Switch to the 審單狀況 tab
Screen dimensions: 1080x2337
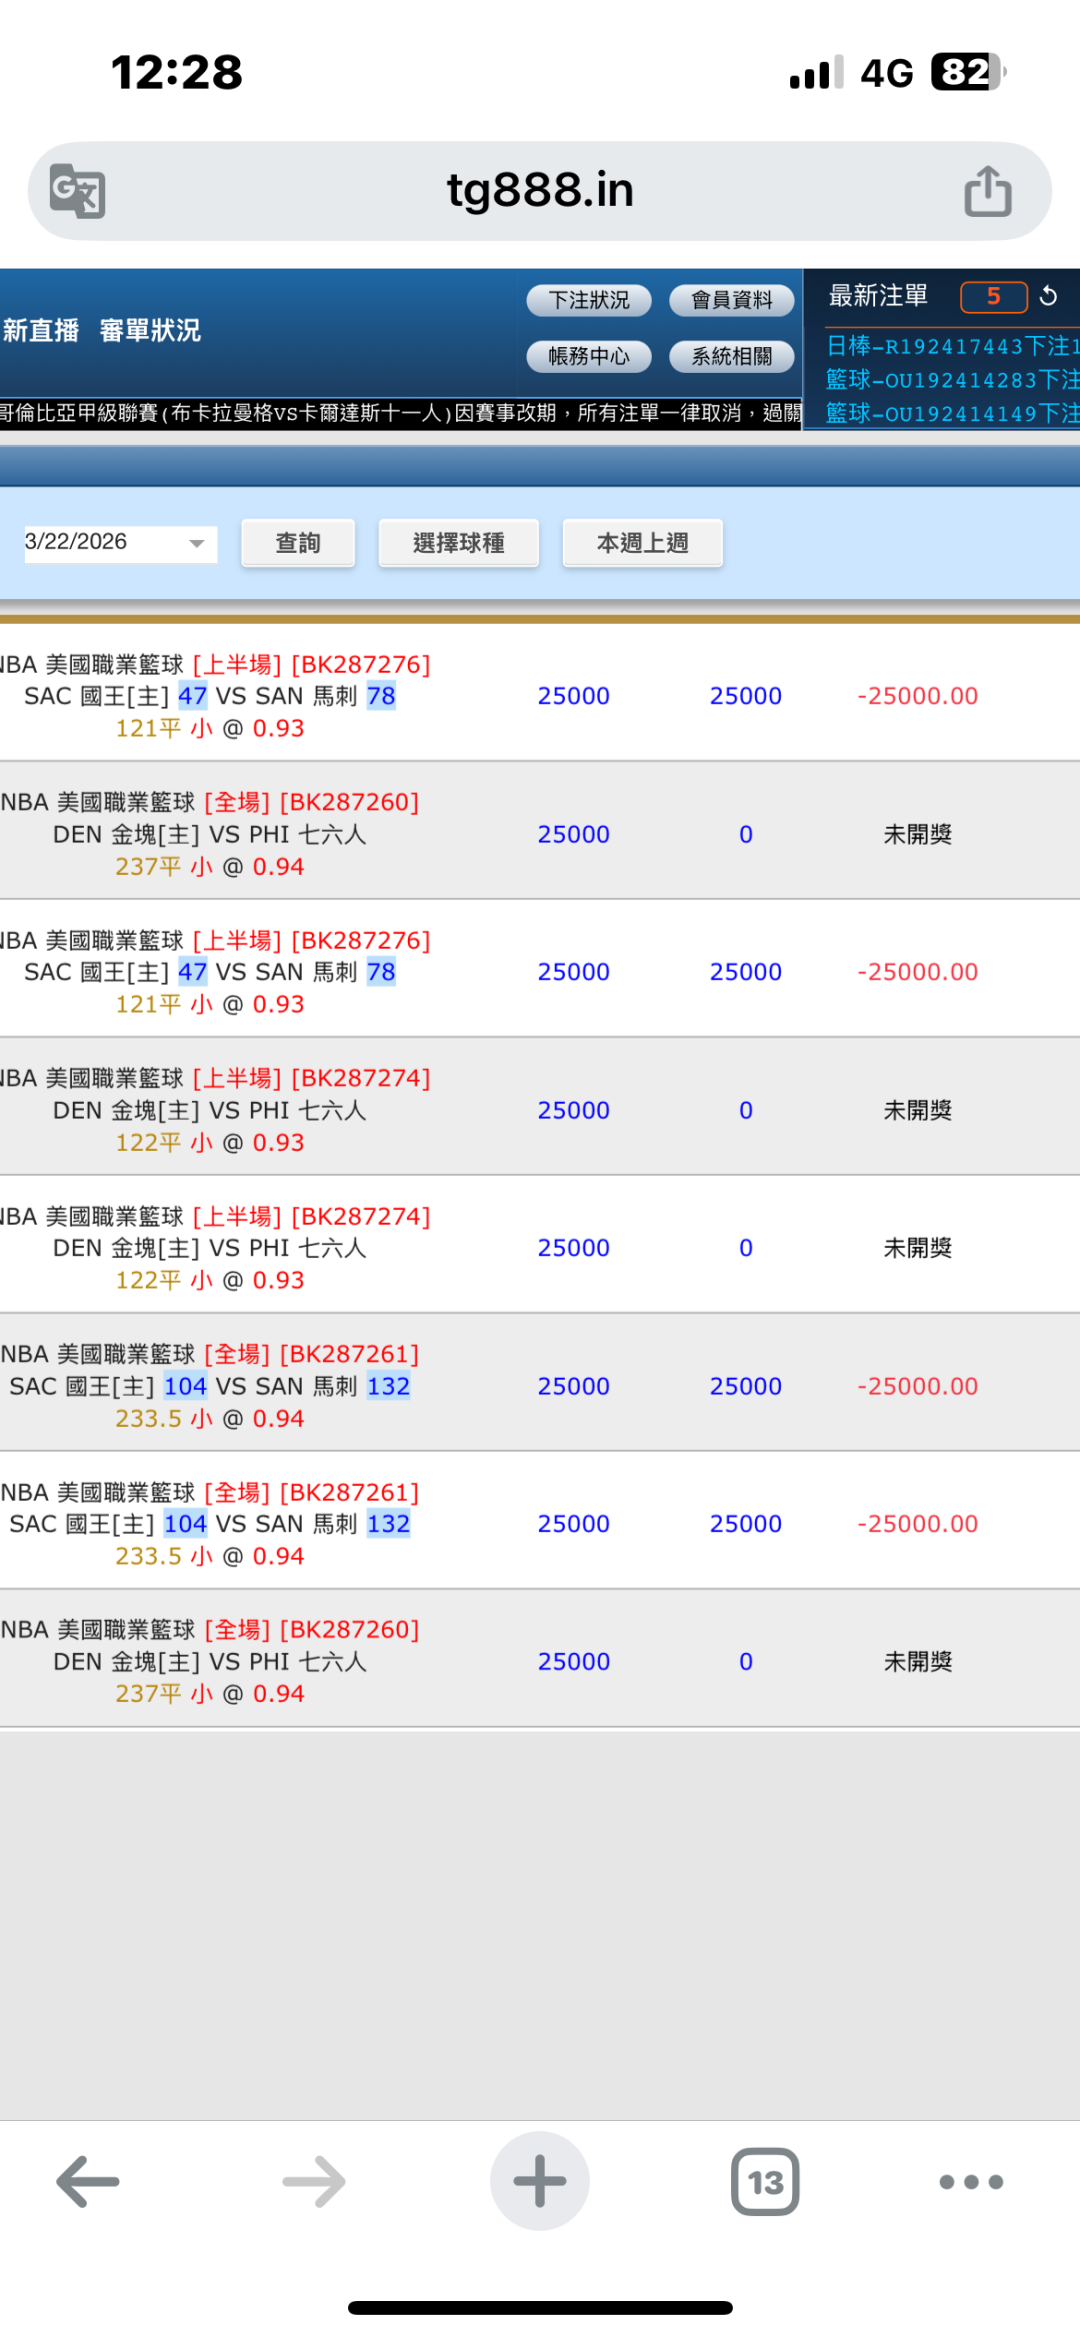tap(150, 331)
